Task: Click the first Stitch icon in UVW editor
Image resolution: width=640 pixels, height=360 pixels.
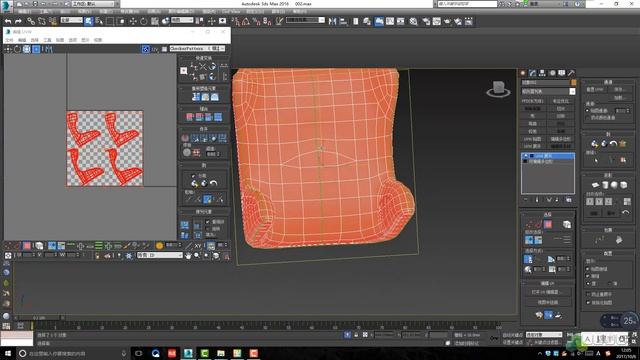Action: coord(190,117)
